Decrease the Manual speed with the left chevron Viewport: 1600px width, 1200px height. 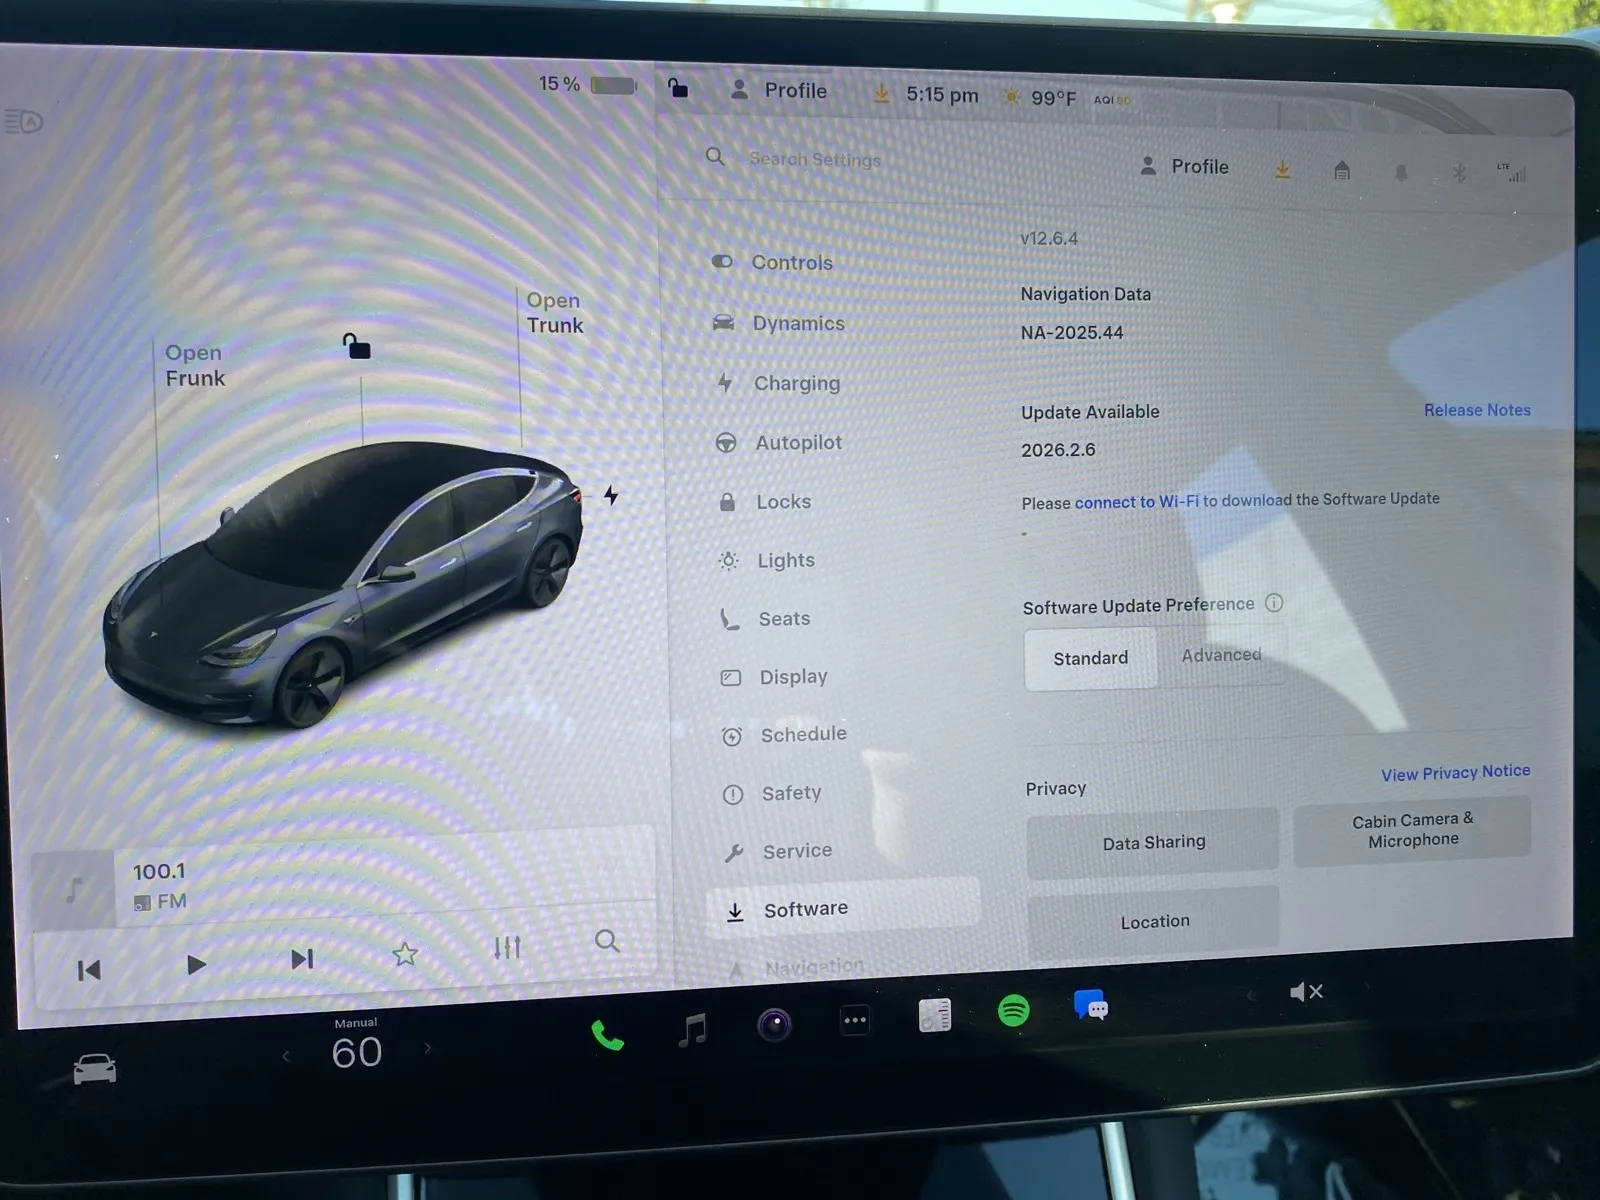(x=287, y=1055)
